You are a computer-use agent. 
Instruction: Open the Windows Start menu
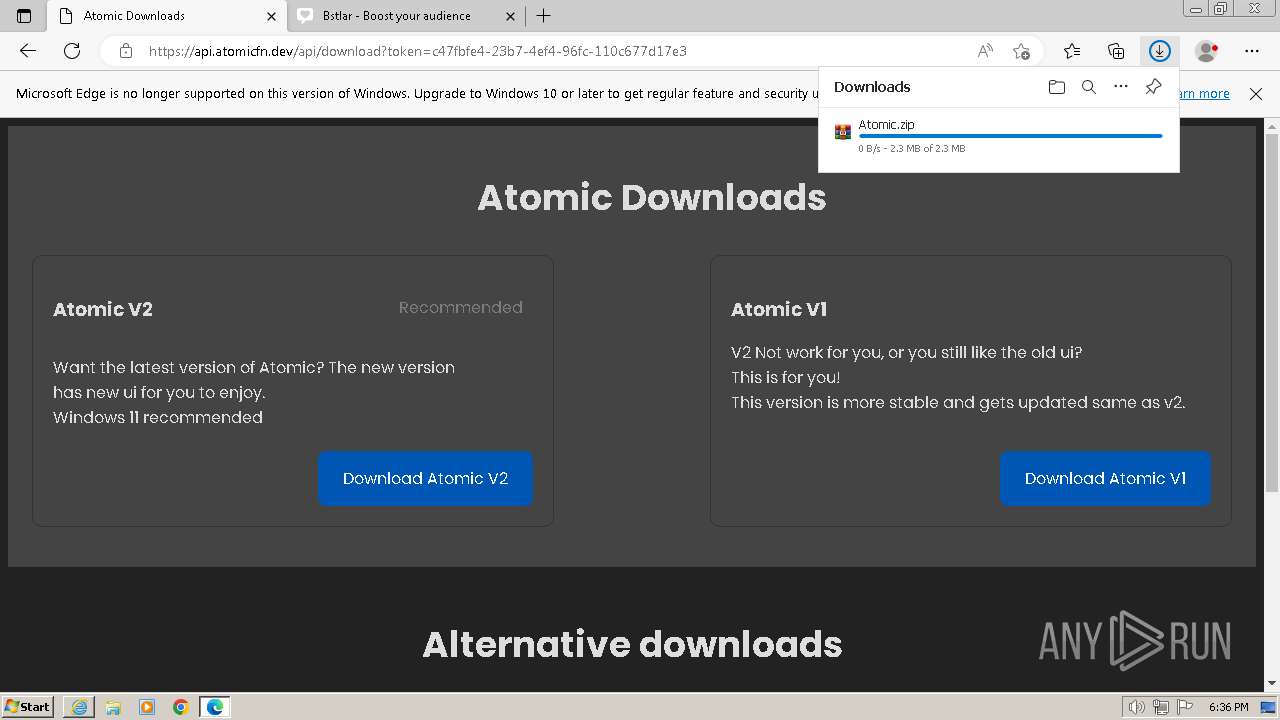28,707
